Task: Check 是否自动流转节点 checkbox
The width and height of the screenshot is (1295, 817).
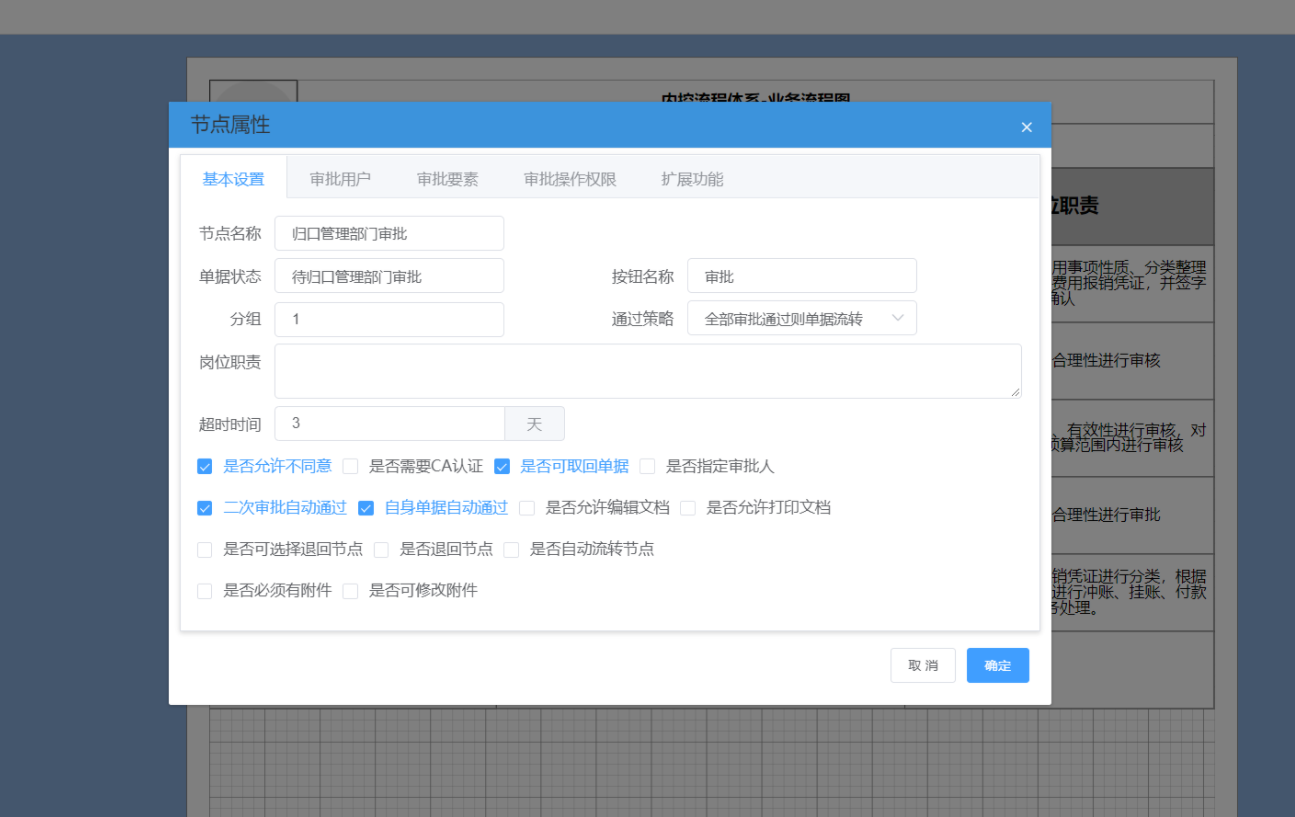Action: coord(511,550)
